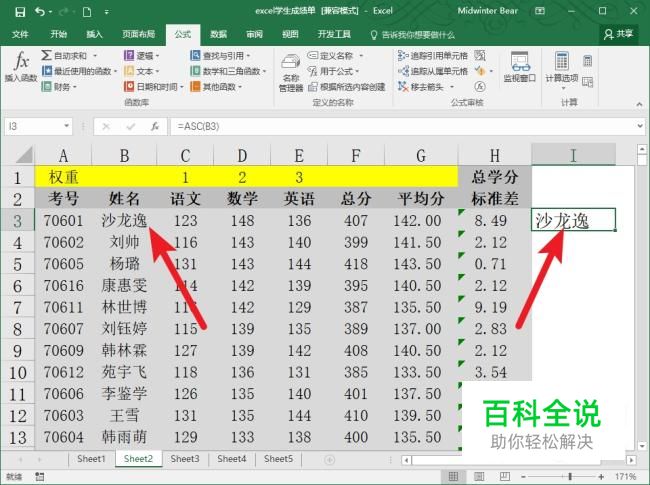
Task: Undo the last action
Action: point(40,12)
